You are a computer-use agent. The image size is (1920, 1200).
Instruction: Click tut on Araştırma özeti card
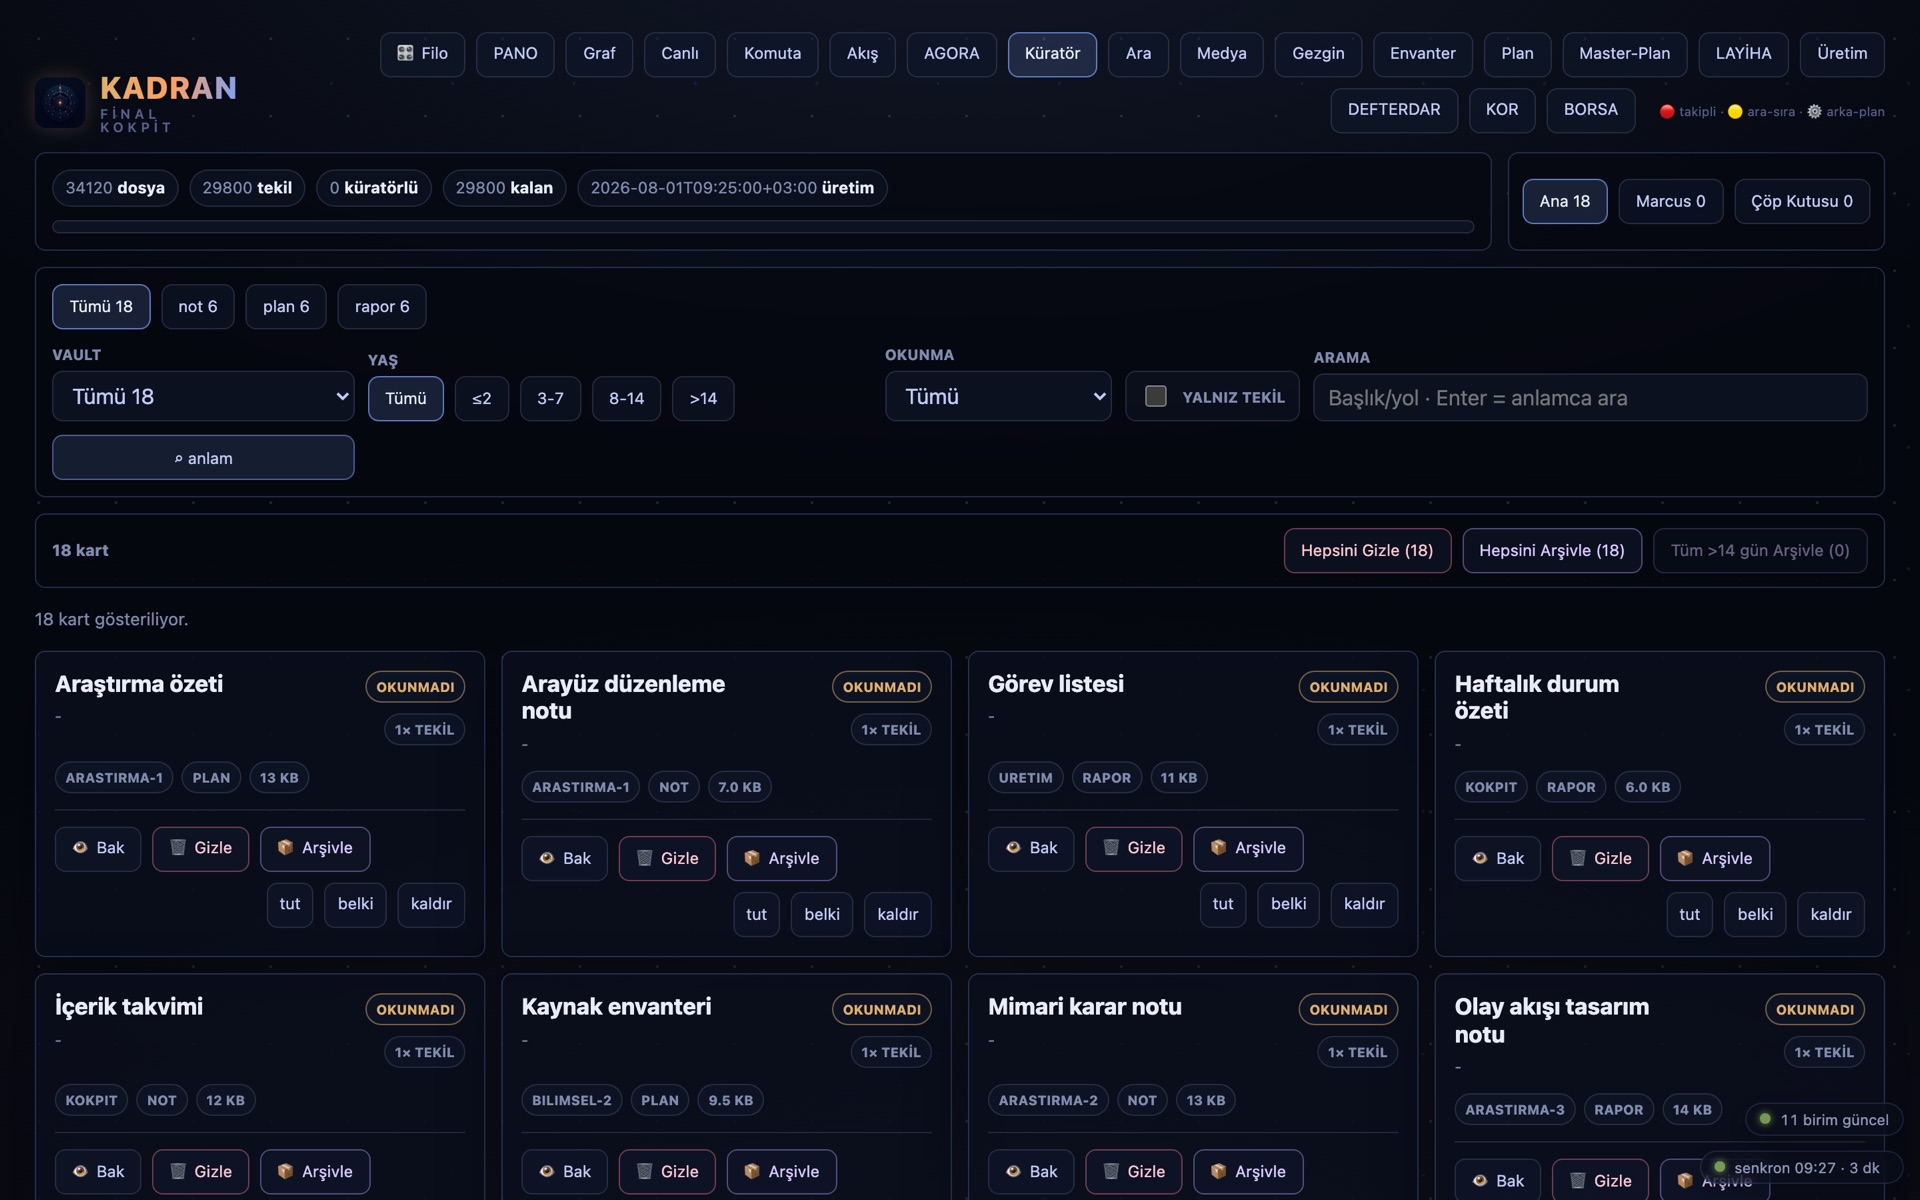pos(290,905)
